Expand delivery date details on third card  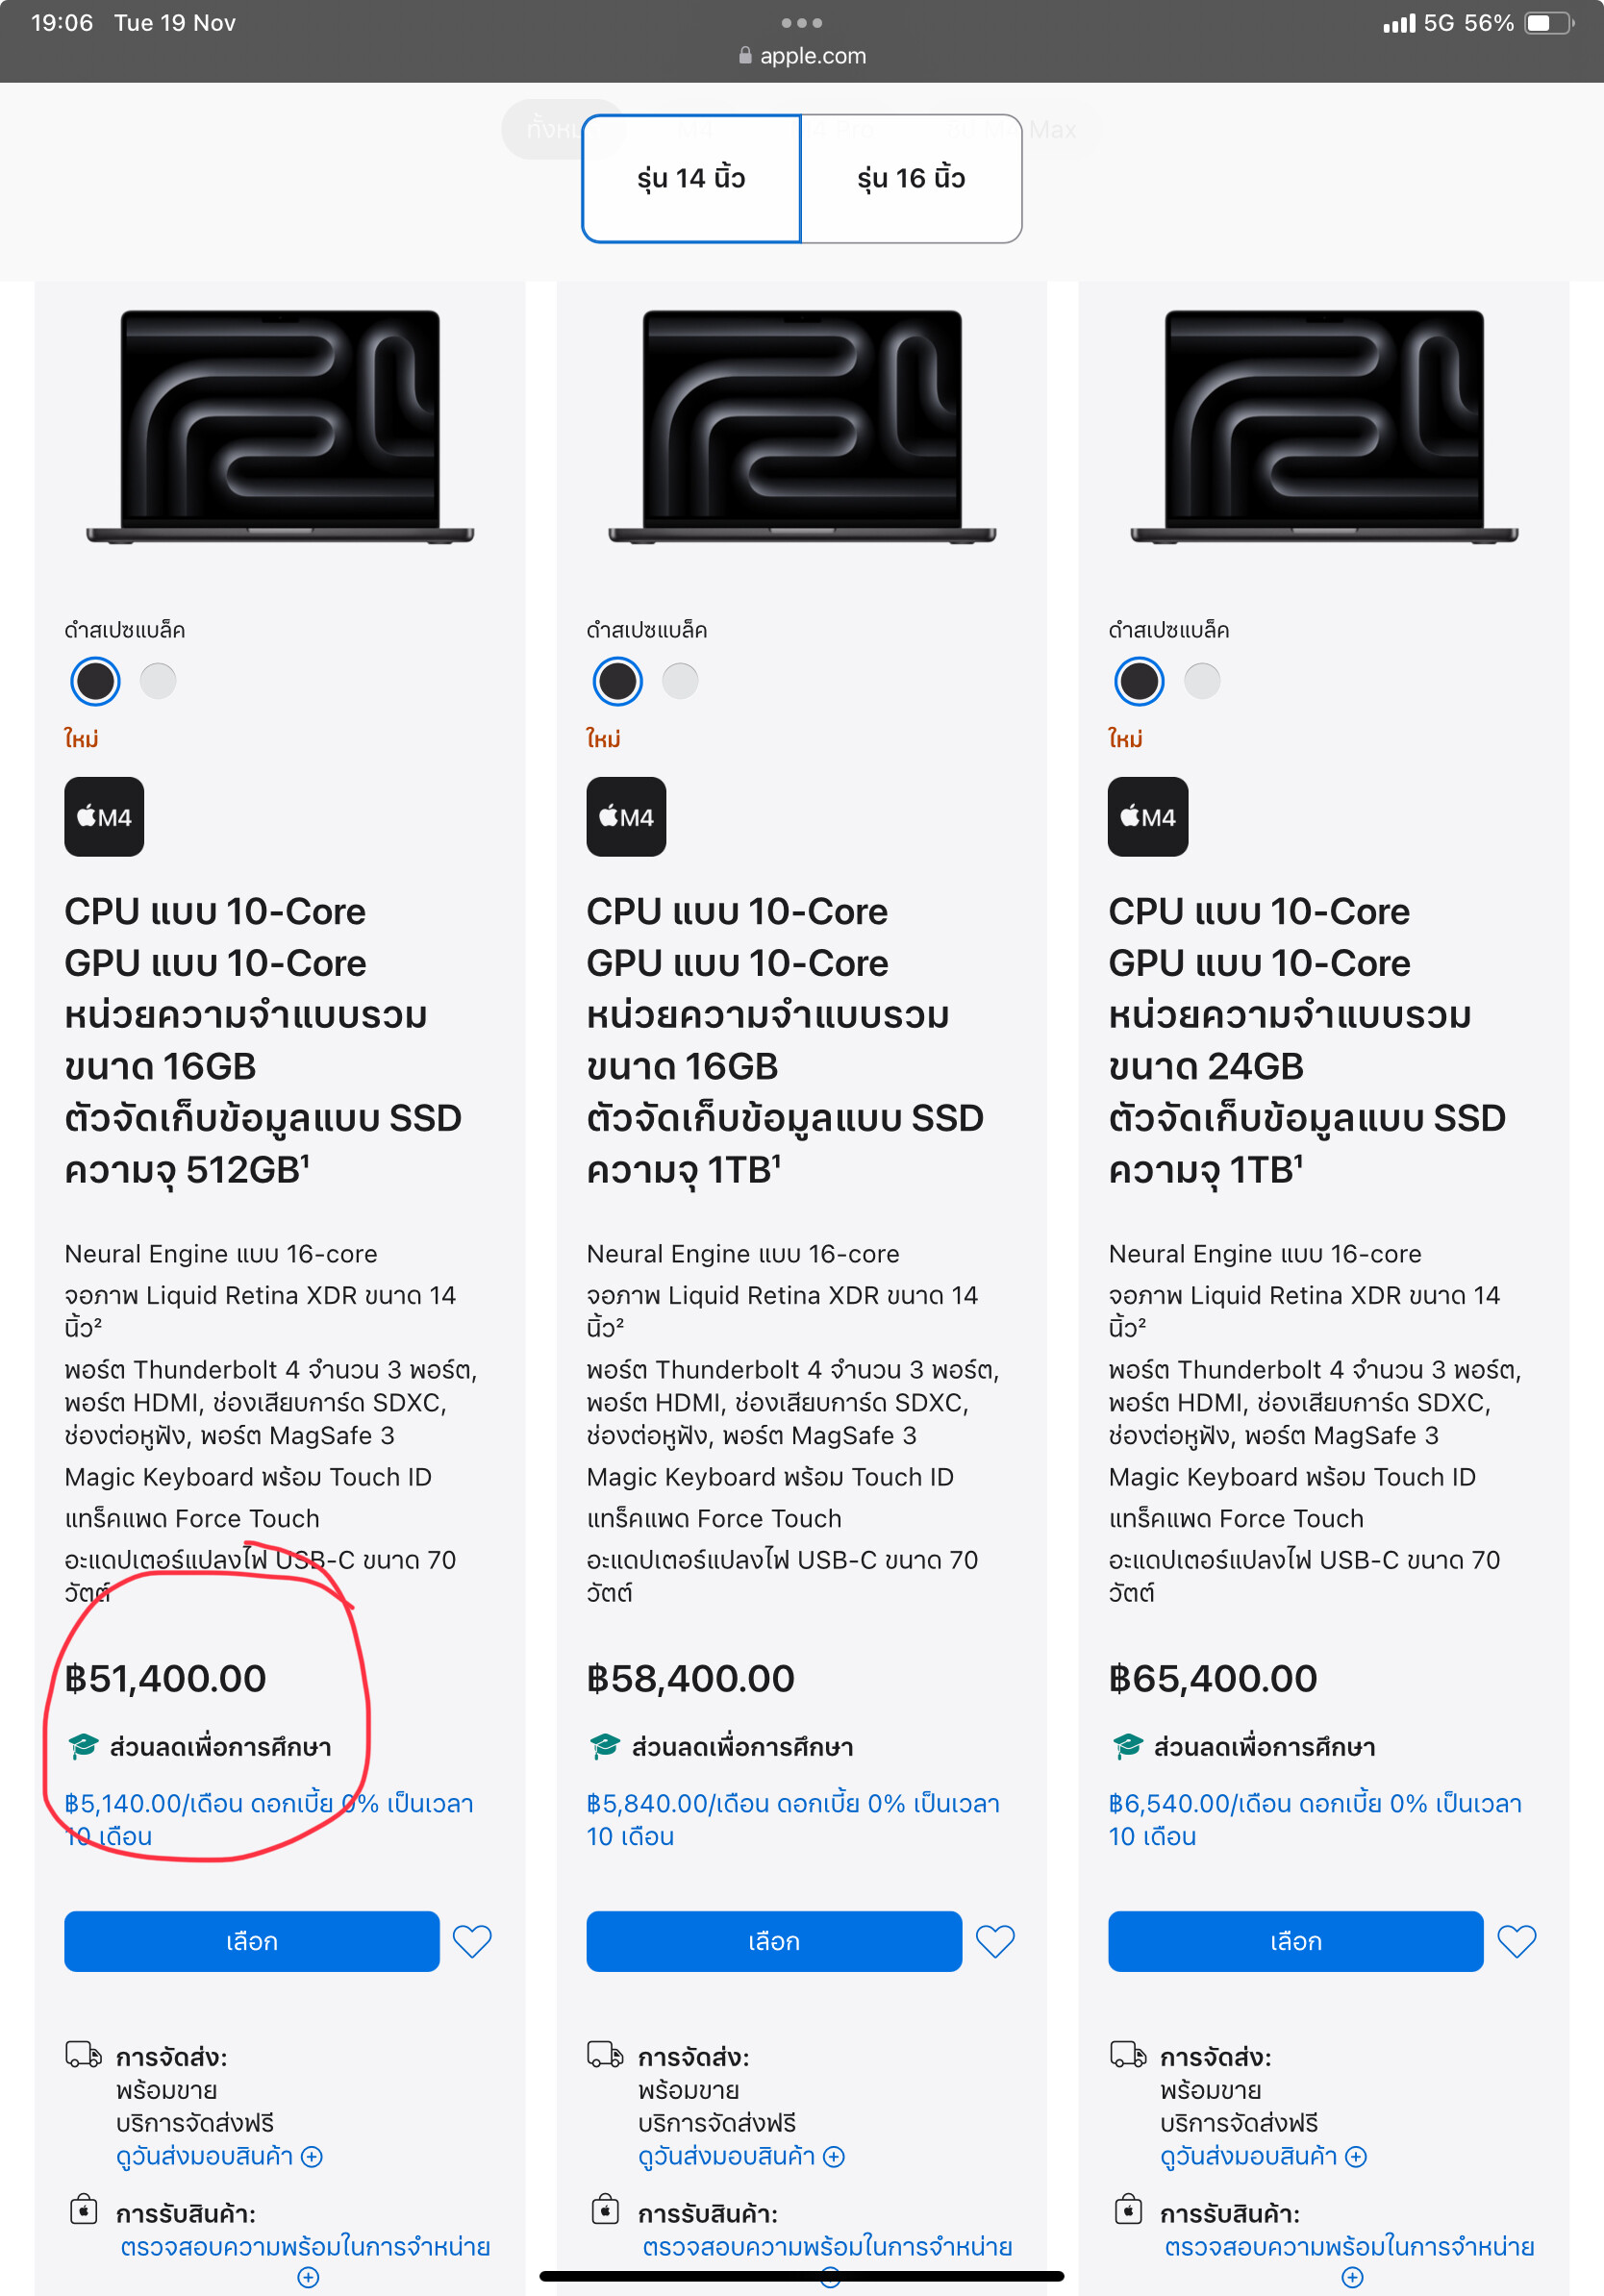click(x=1263, y=2156)
